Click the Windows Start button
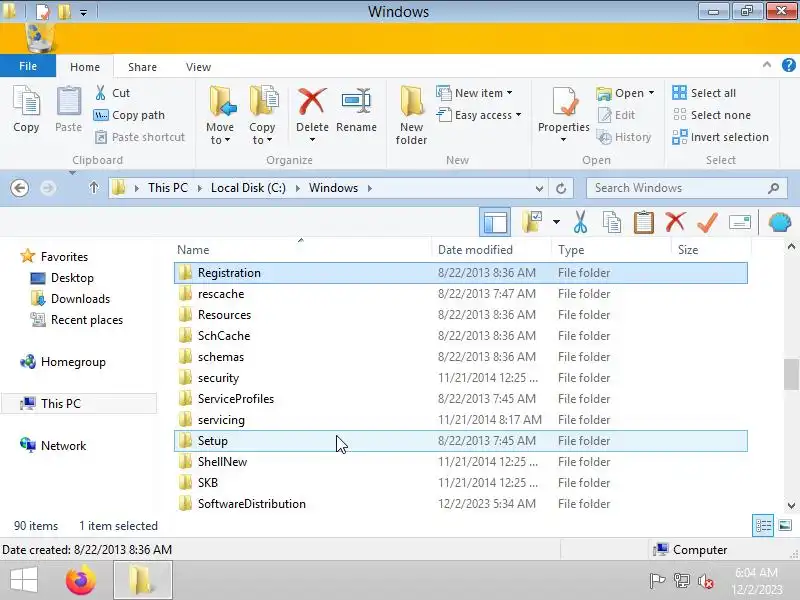Screen dimensions: 800x600 tap(23, 580)
